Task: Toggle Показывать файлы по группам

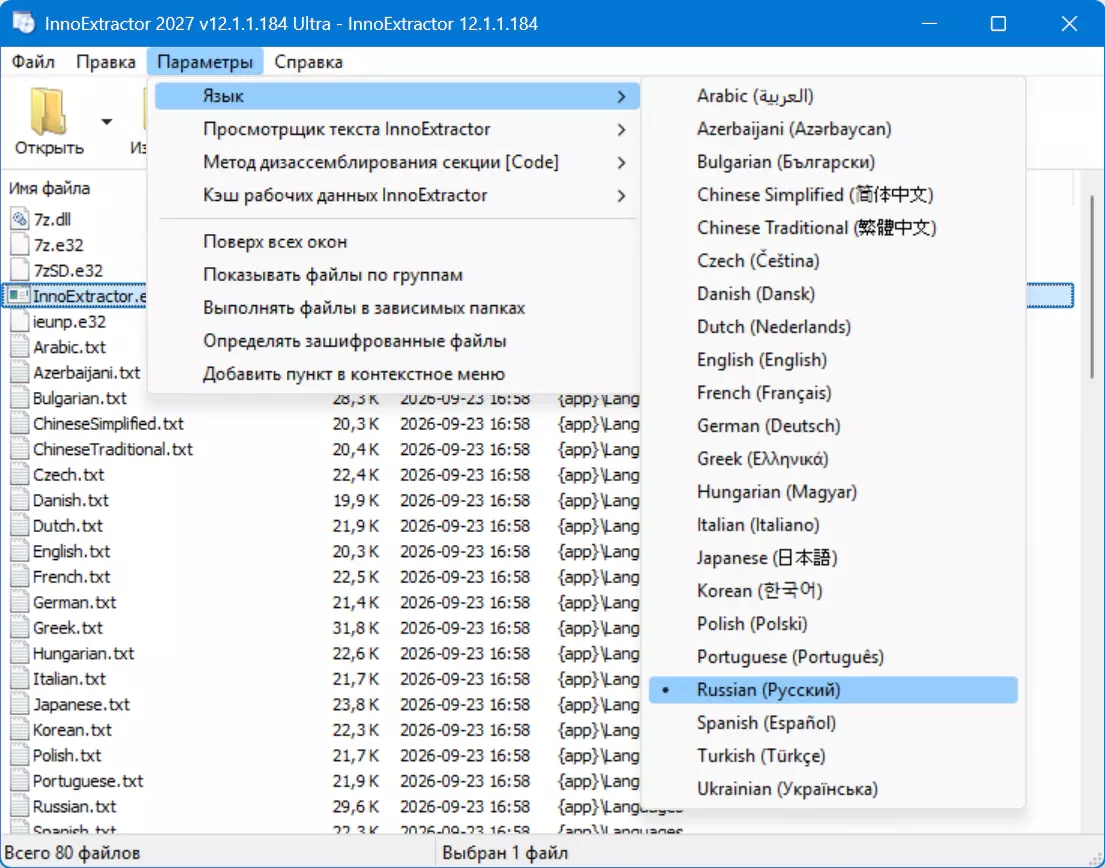Action: point(397,275)
